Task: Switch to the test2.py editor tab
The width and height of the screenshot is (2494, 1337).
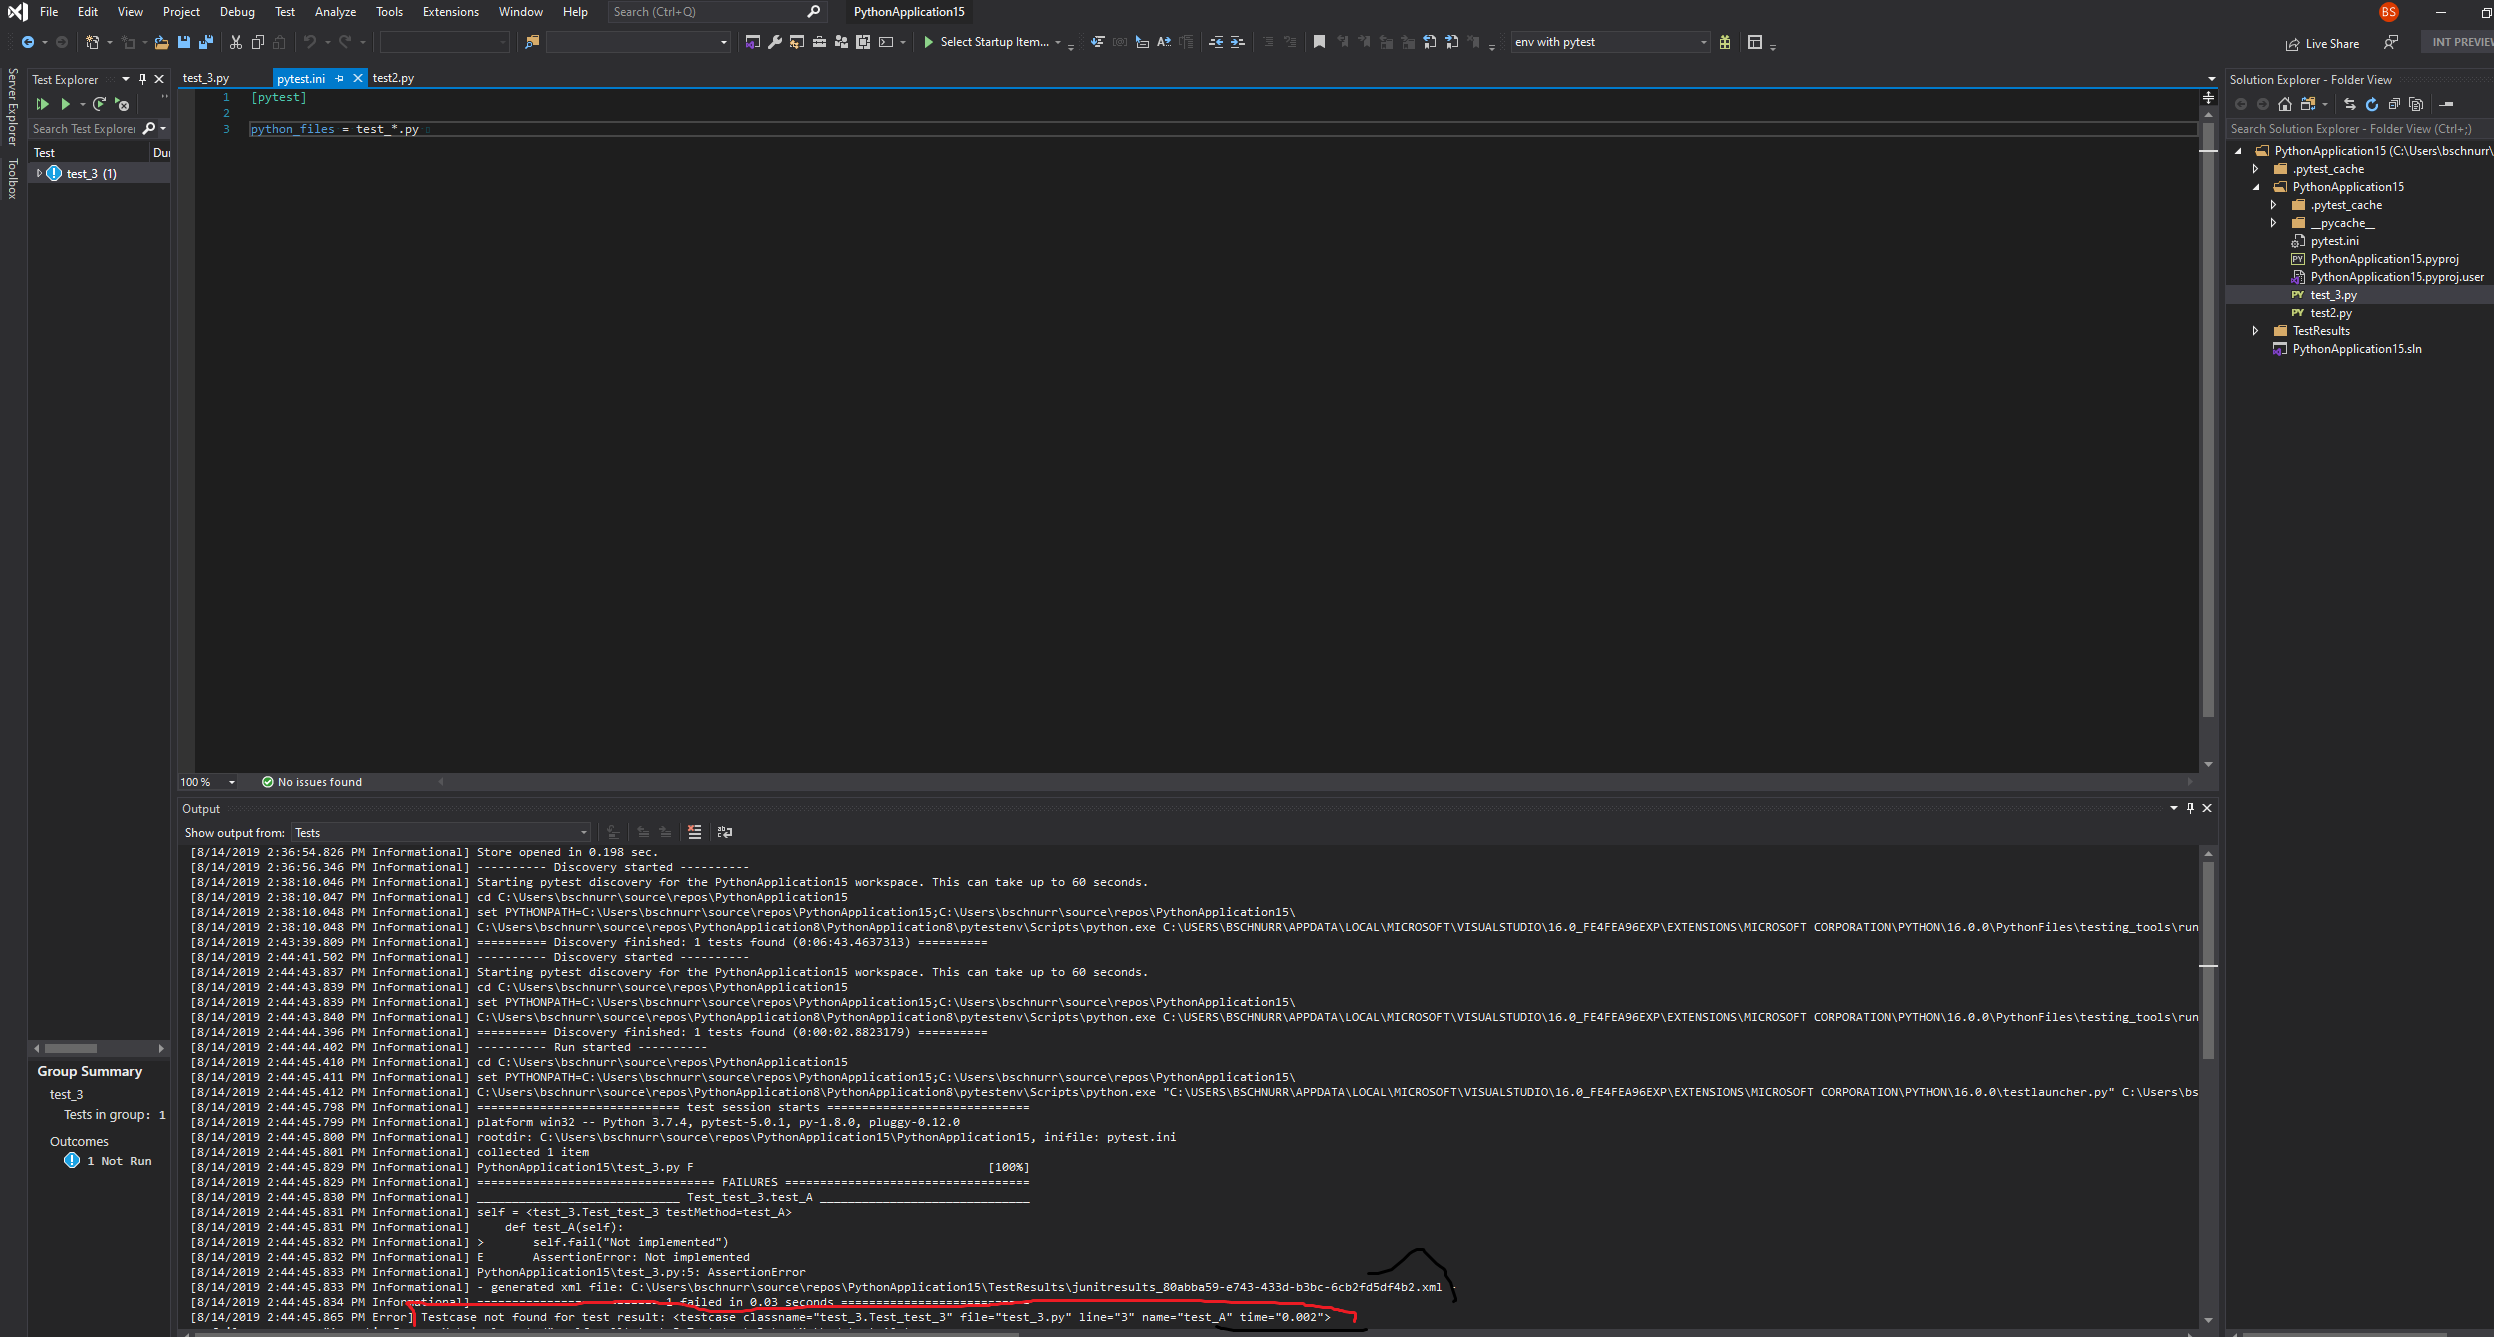Action: click(x=393, y=78)
